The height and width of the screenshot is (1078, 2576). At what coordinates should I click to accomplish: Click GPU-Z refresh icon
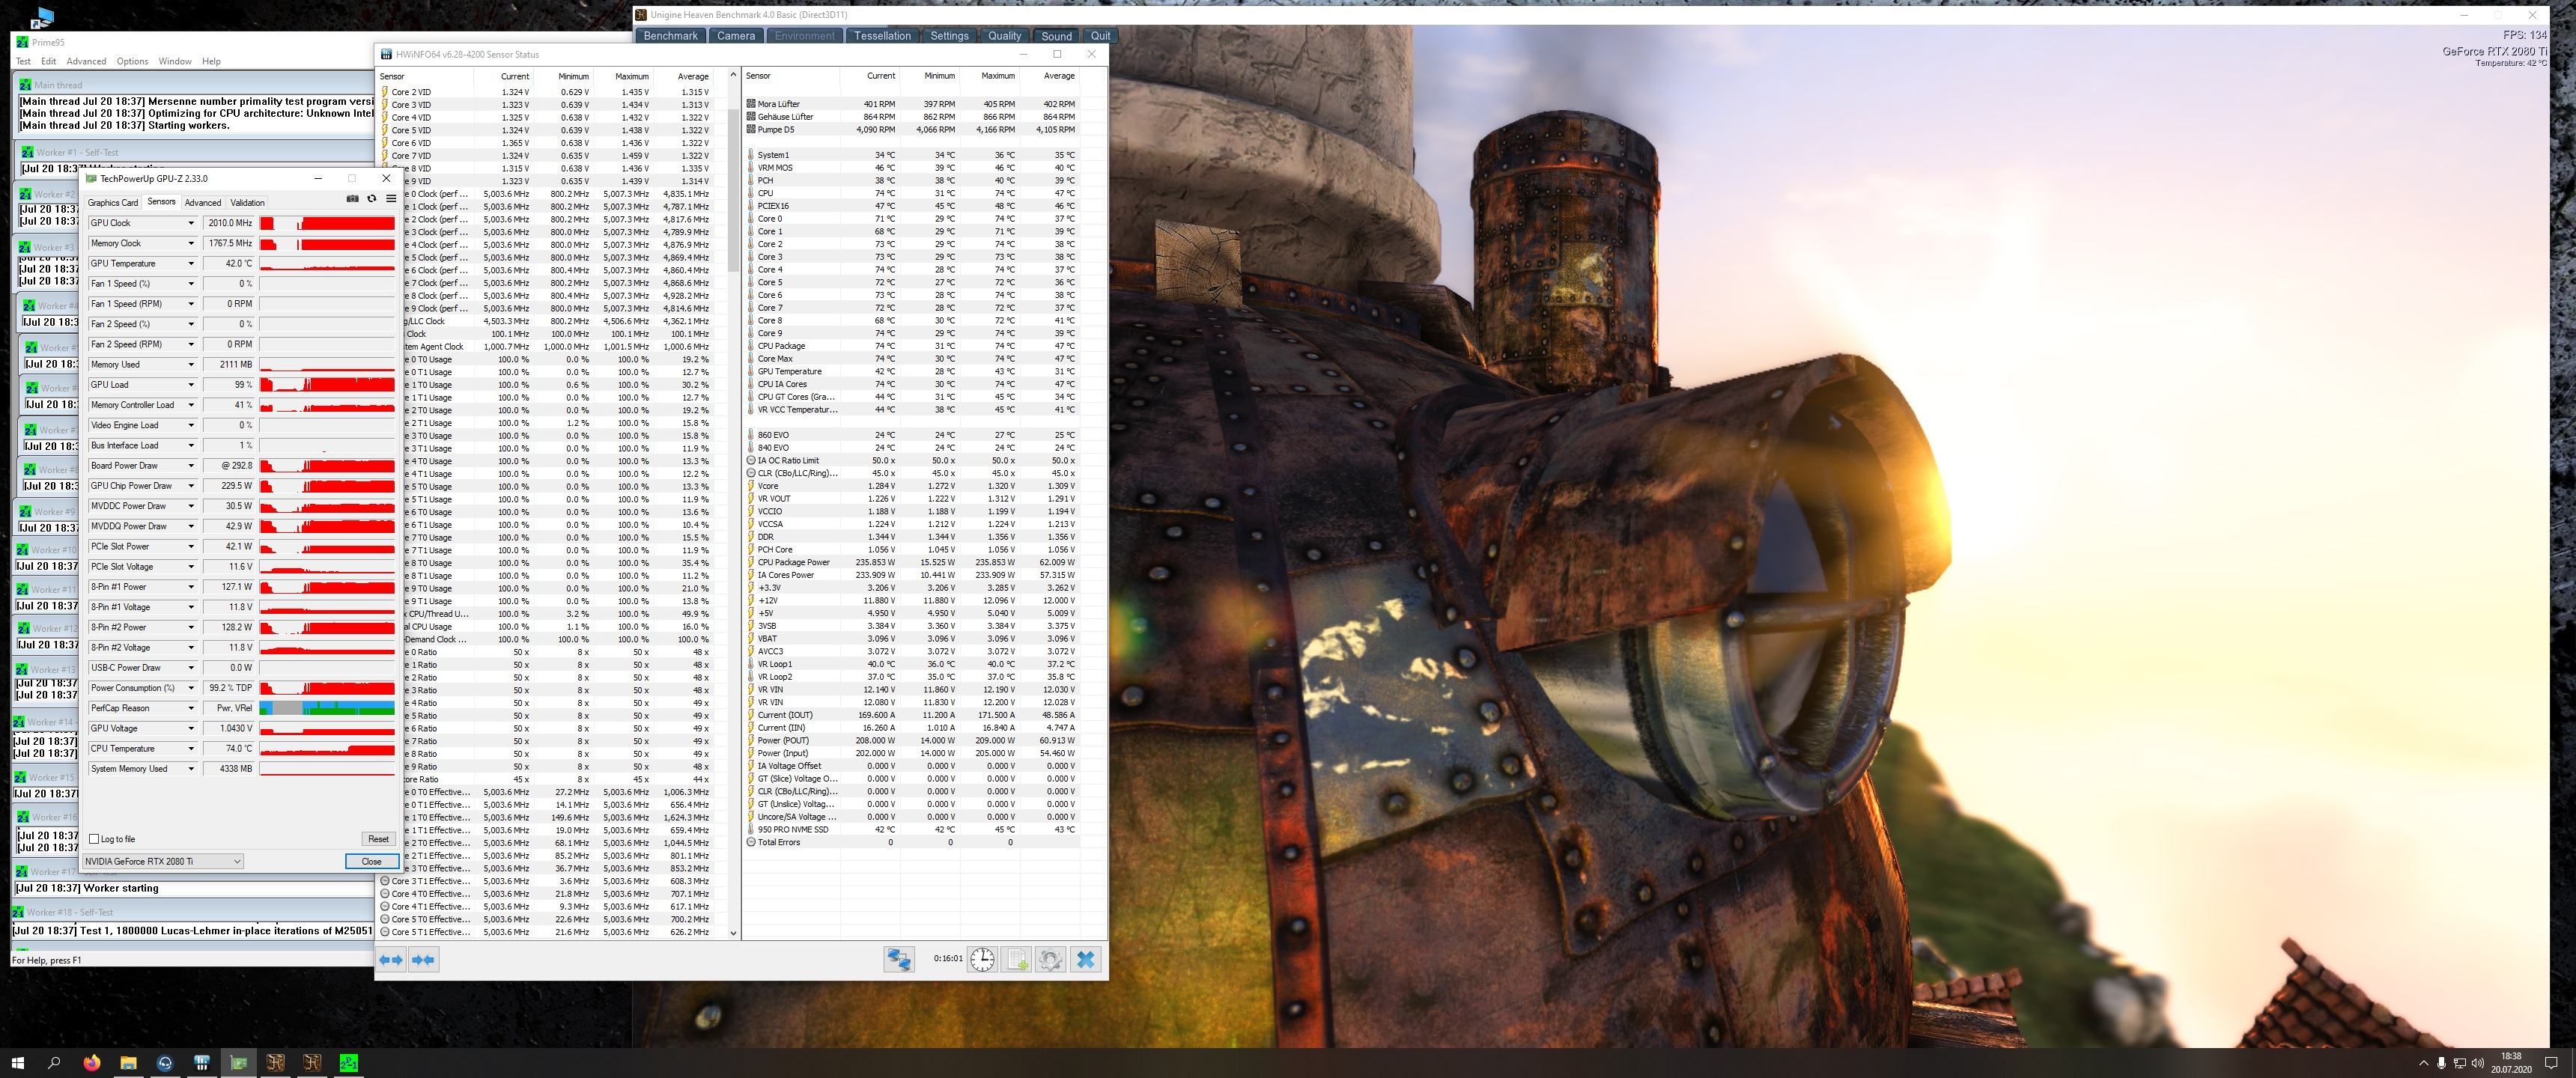[372, 199]
